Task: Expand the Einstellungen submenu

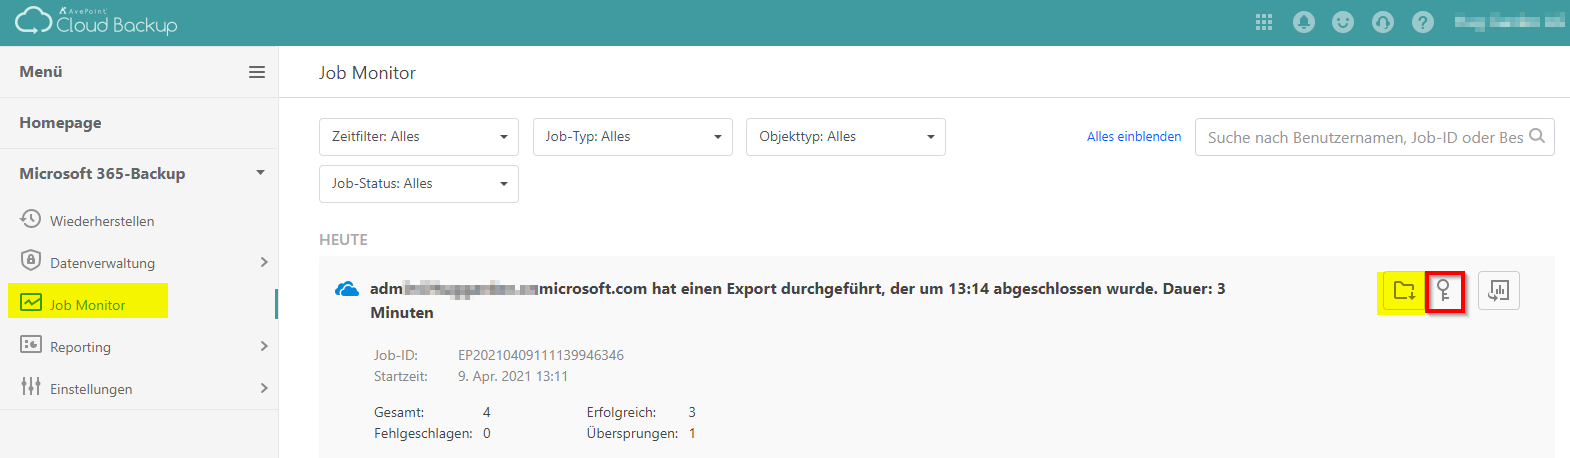Action: (264, 388)
